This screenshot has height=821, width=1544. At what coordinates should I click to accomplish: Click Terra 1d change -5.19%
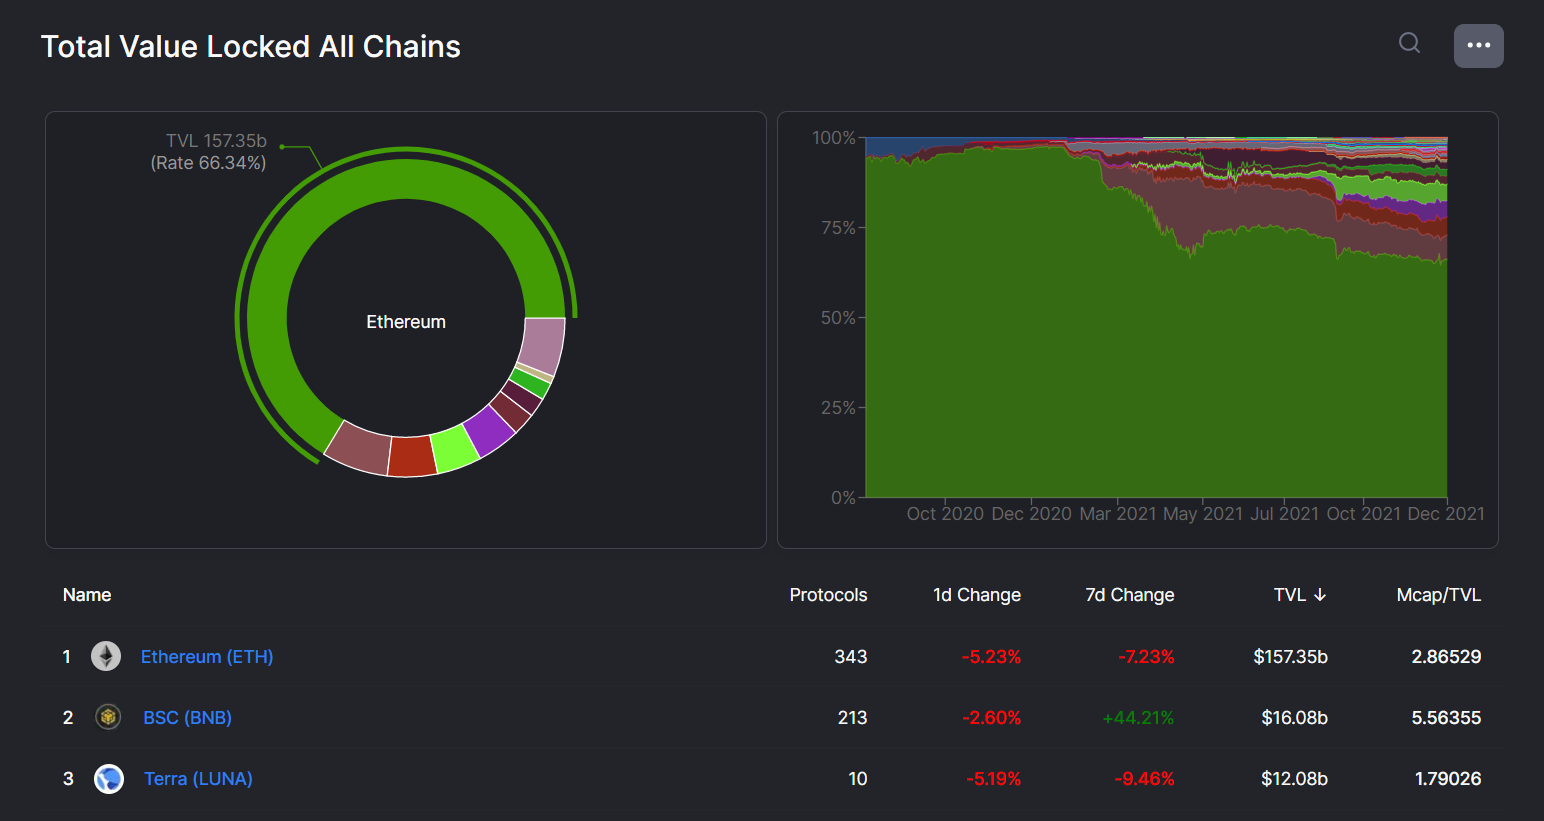point(993,779)
